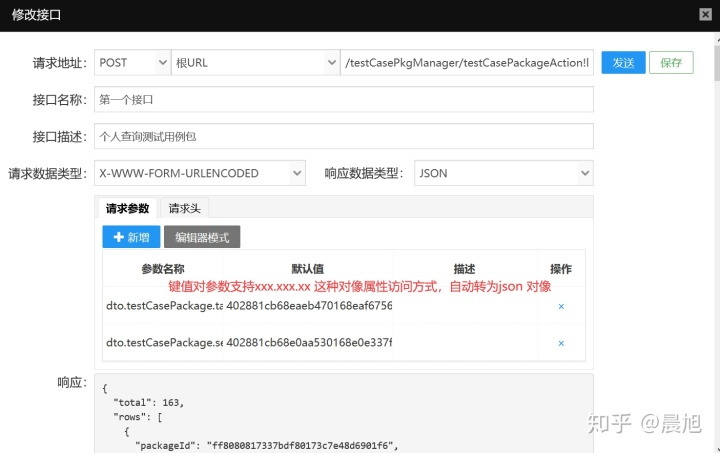The height and width of the screenshot is (453, 720).
Task: Click the 参数名称 column header
Action: 163,269
